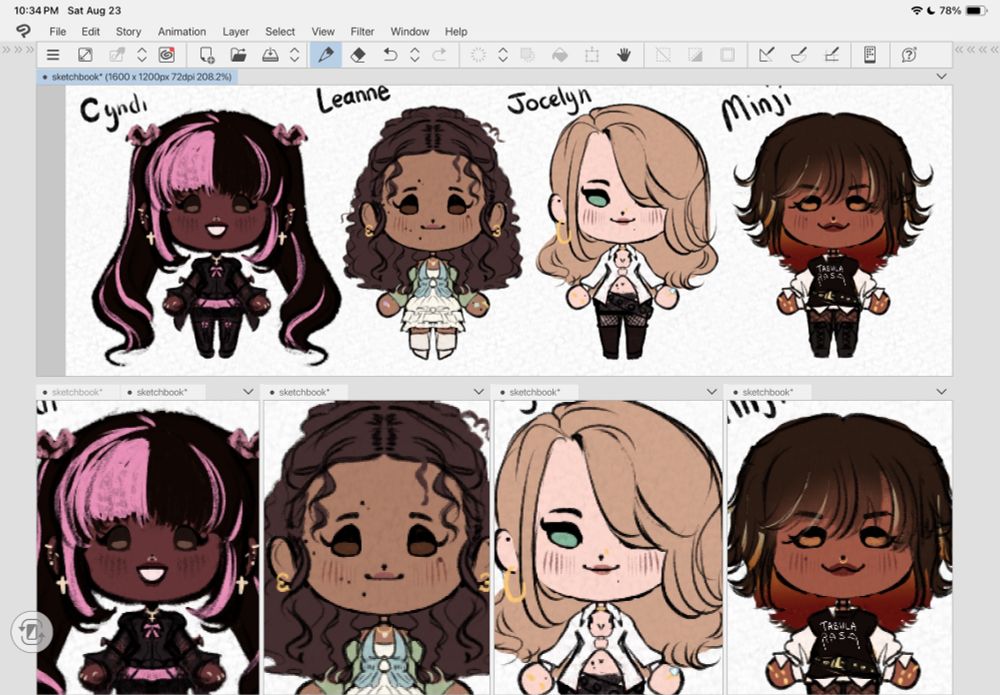Select sketchbook tab in Leanne window
Viewport: 1000px width, 695px height.
click(304, 392)
